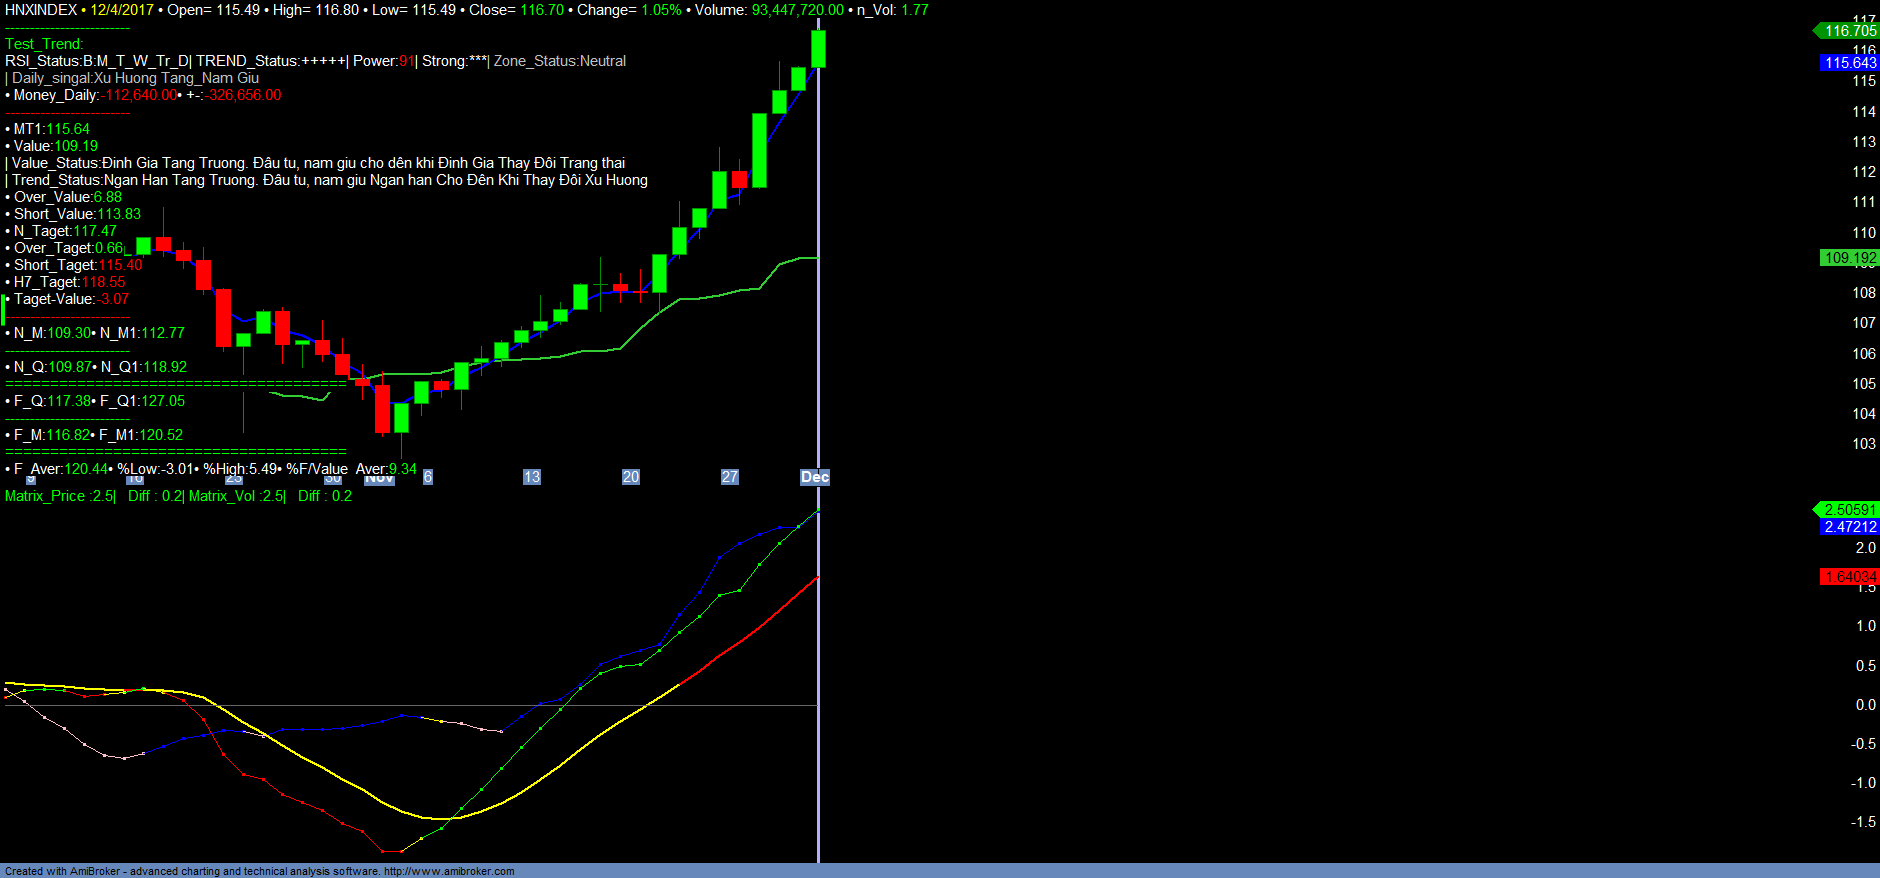
Task: Select the last green candlestick at chart top
Action: pyautogui.click(x=818, y=49)
